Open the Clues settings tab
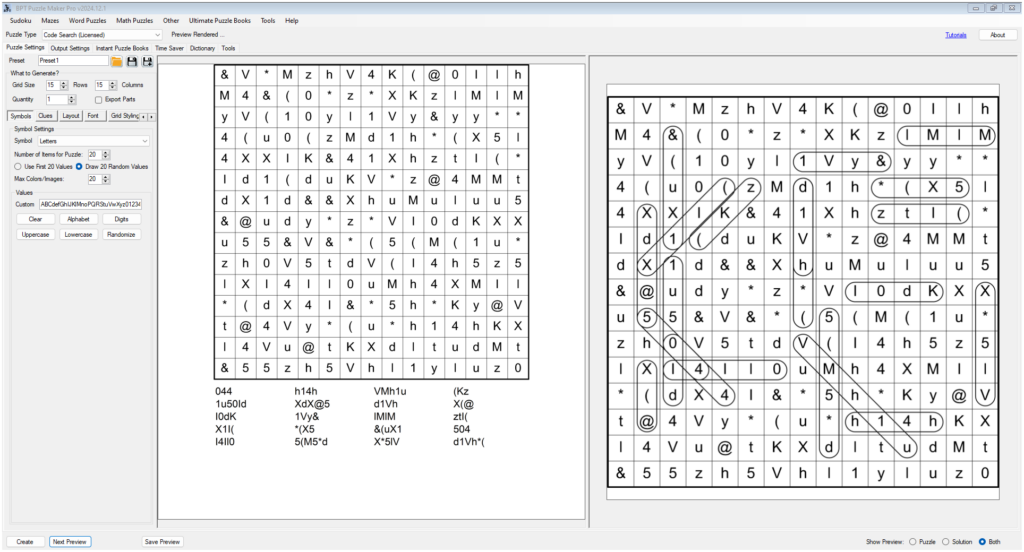Screen dimensions: 1024x552 (46, 116)
